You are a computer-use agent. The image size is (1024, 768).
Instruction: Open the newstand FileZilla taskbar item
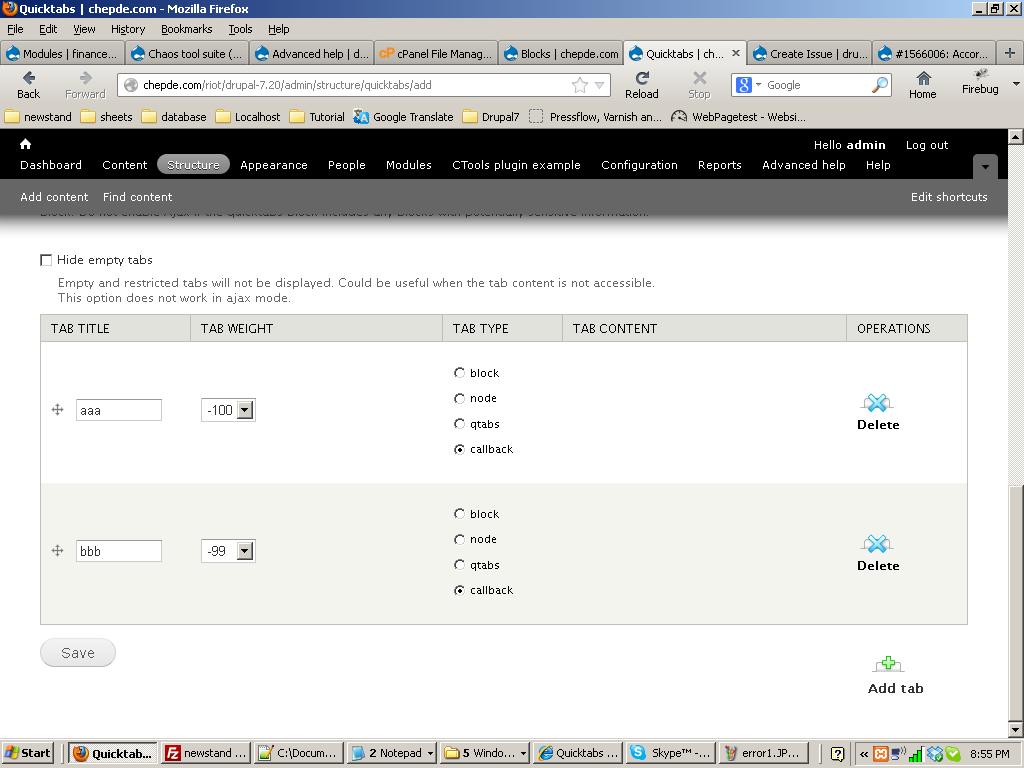pyautogui.click(x=205, y=753)
